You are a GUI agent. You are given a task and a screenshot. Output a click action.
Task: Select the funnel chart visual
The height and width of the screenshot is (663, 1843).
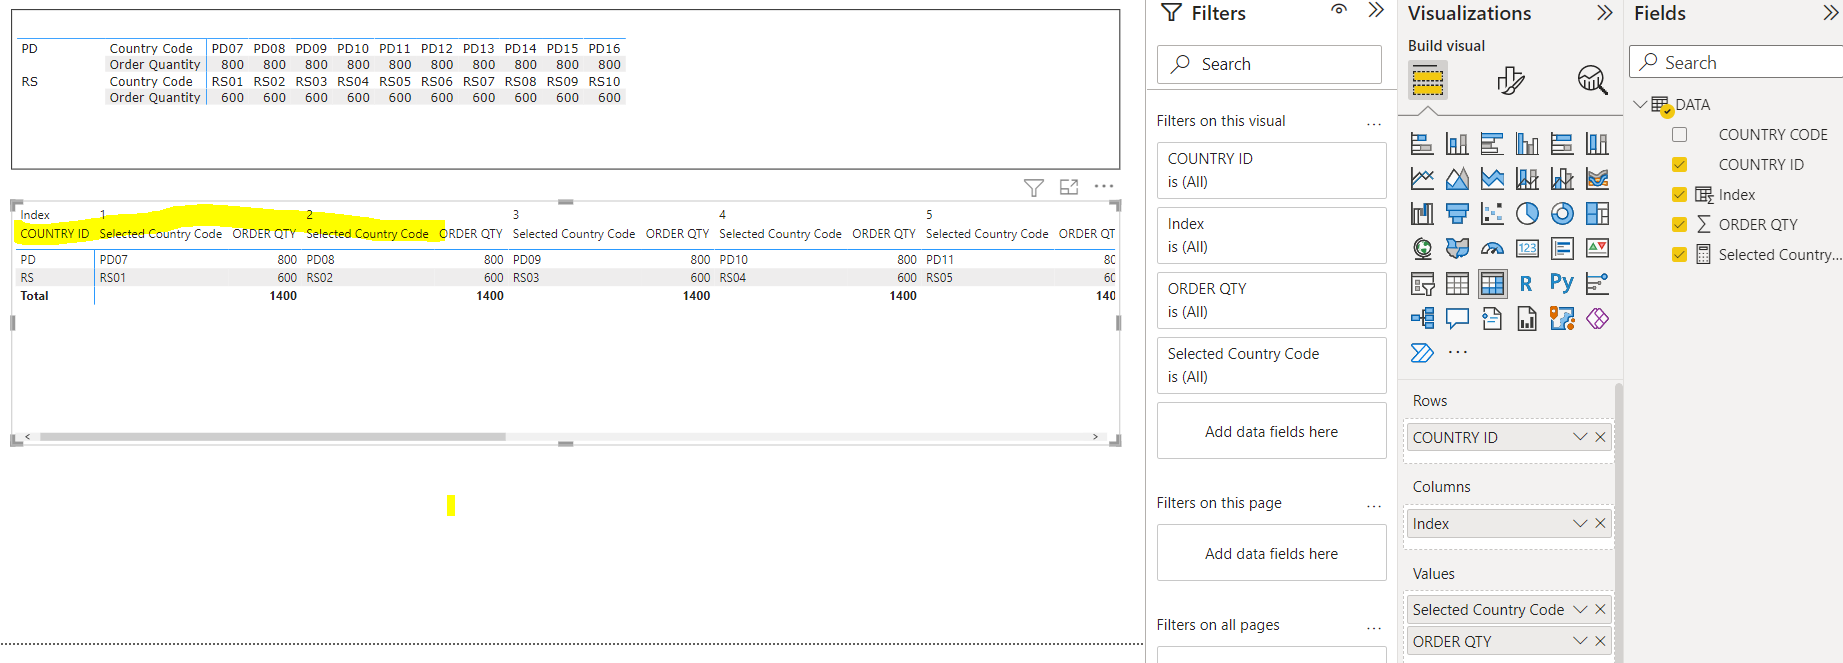click(x=1457, y=214)
